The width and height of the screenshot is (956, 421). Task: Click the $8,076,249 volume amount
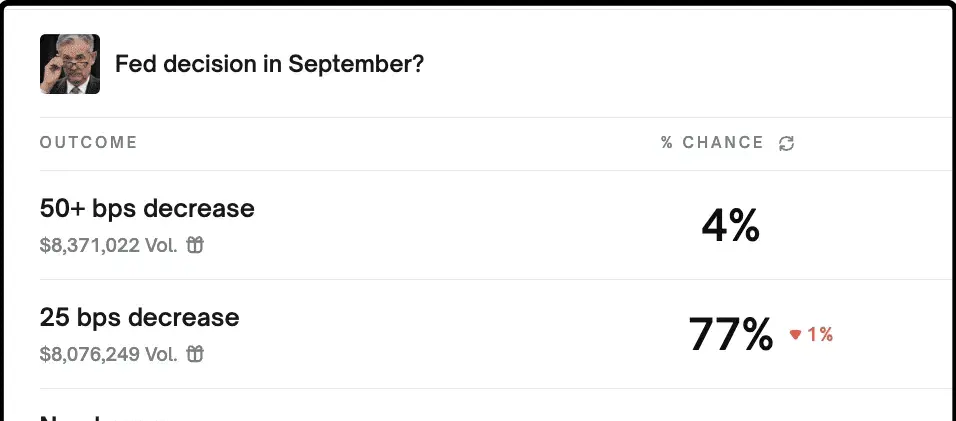(90, 353)
